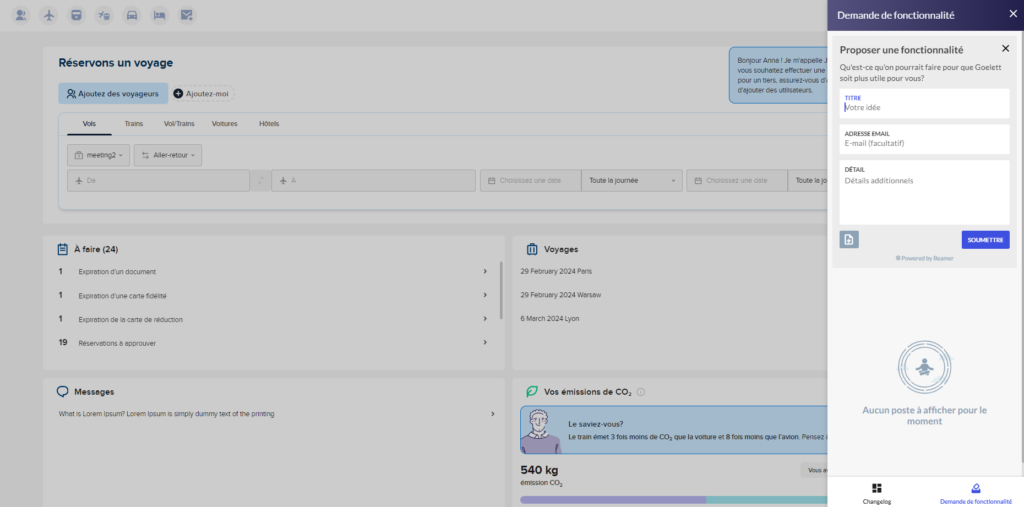Expand the Aller-retour trip type dropdown
This screenshot has height=507, width=1024.
168,155
